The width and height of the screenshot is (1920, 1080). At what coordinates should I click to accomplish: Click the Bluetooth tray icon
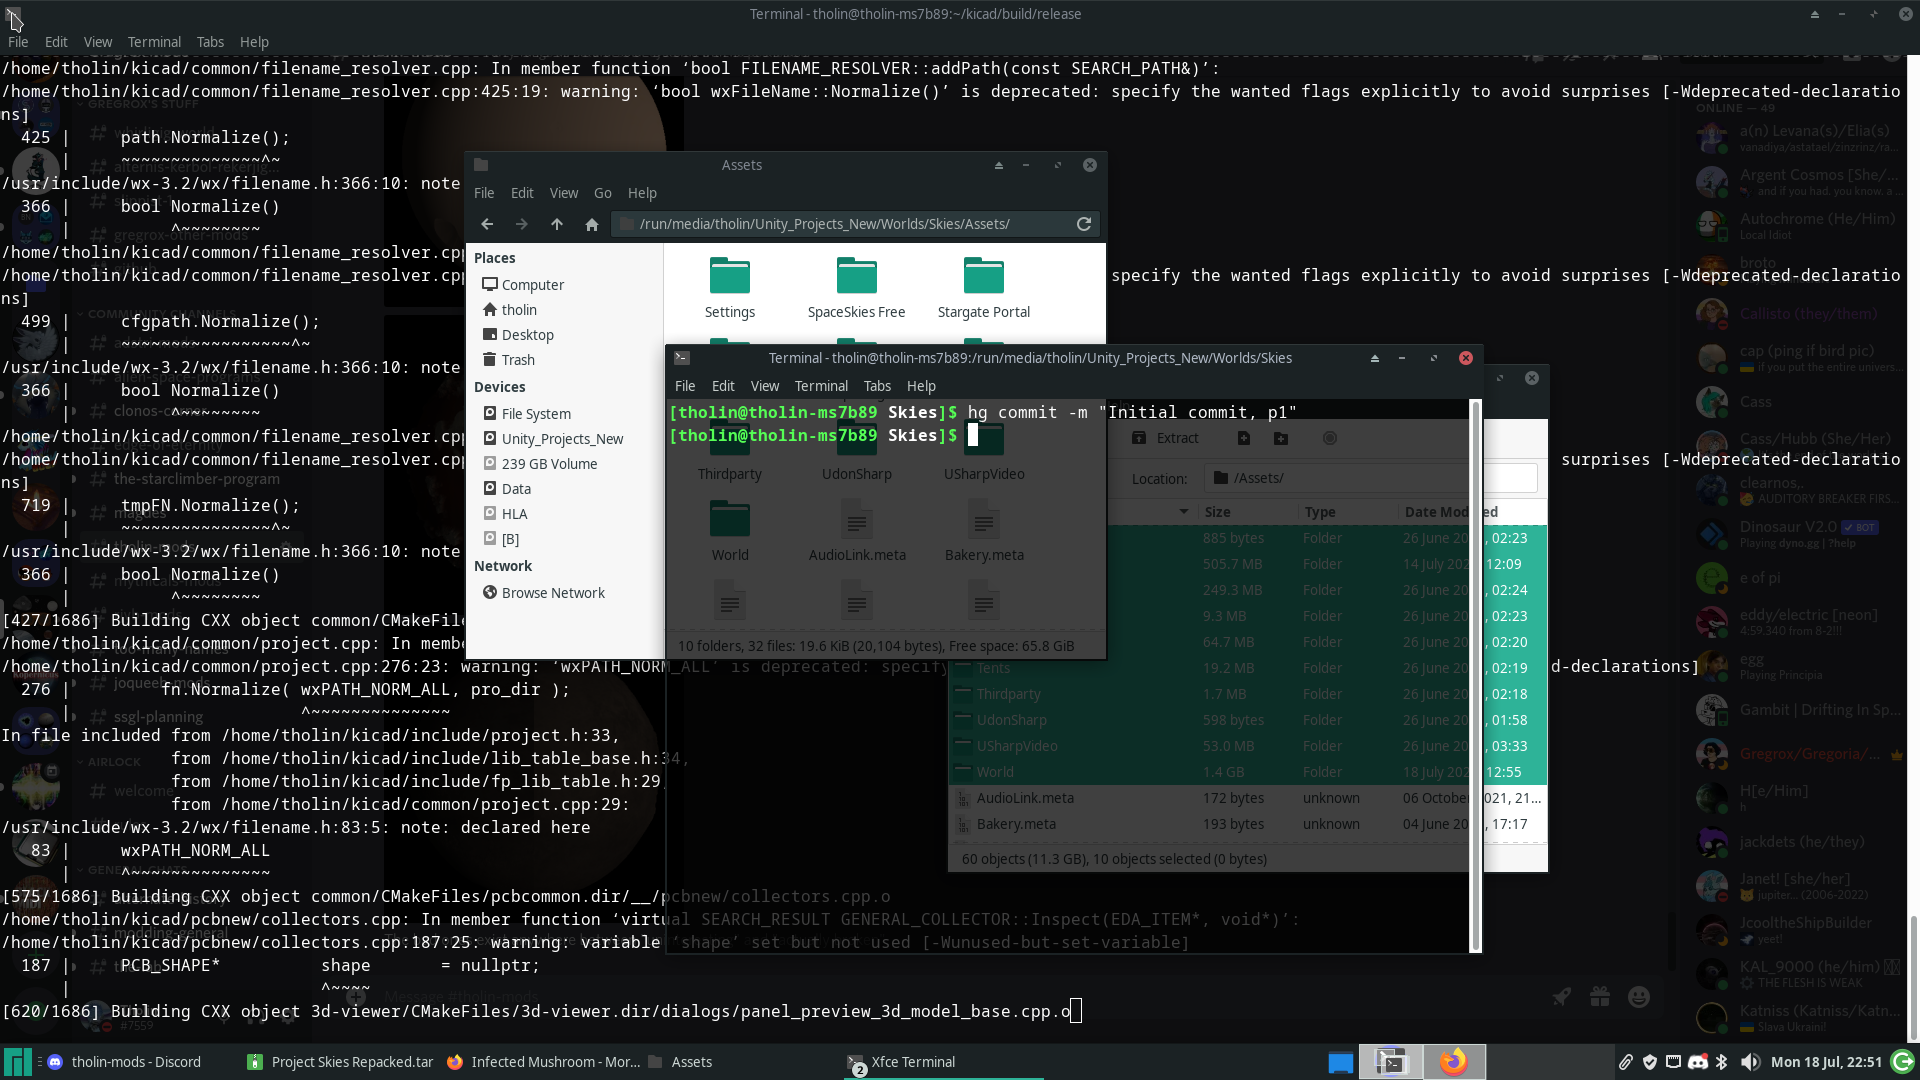coord(1721,1062)
